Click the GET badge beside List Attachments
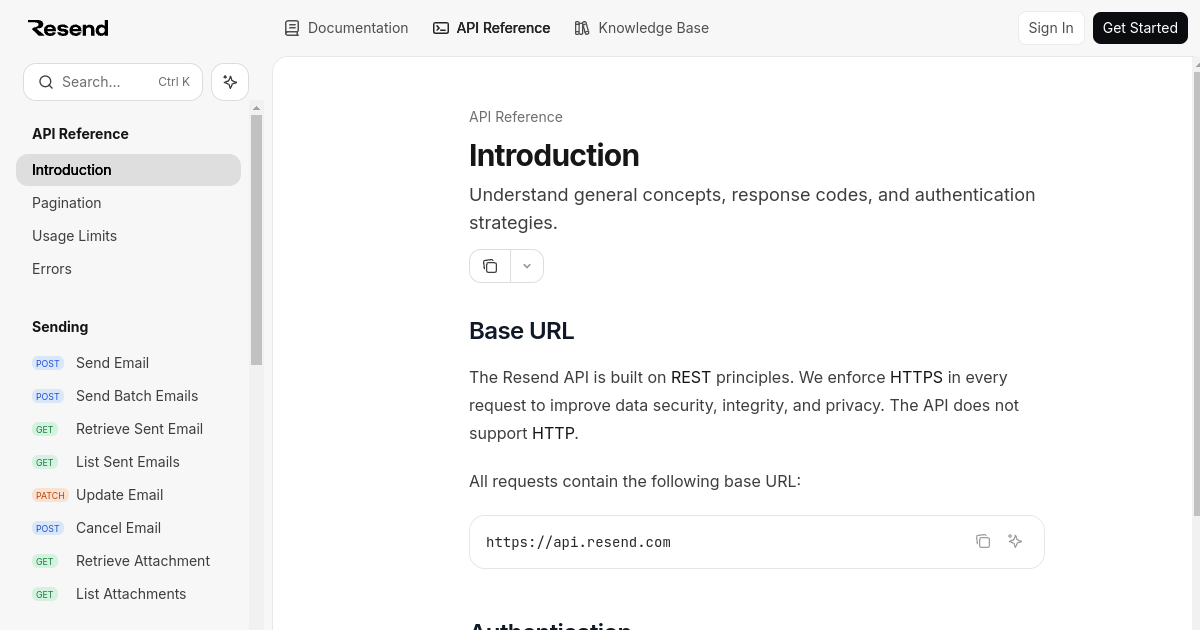This screenshot has height=630, width=1200. click(x=45, y=594)
